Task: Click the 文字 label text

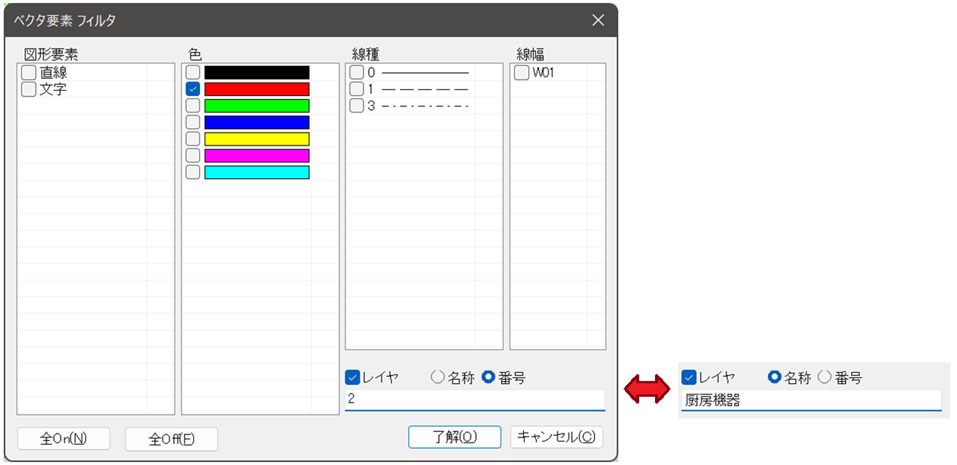Action: (54, 90)
